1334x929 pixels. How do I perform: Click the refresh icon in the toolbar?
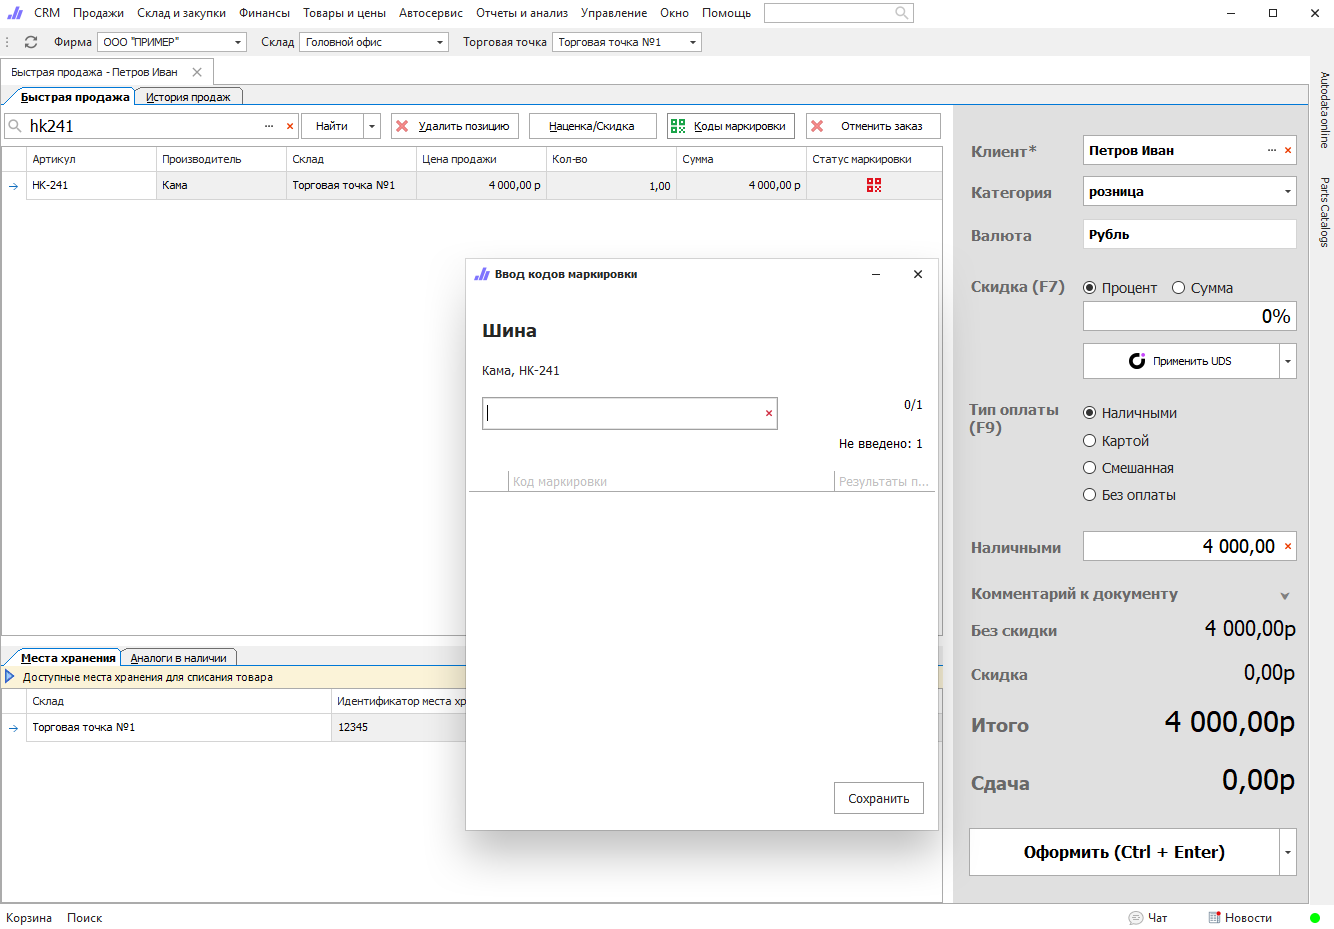31,42
